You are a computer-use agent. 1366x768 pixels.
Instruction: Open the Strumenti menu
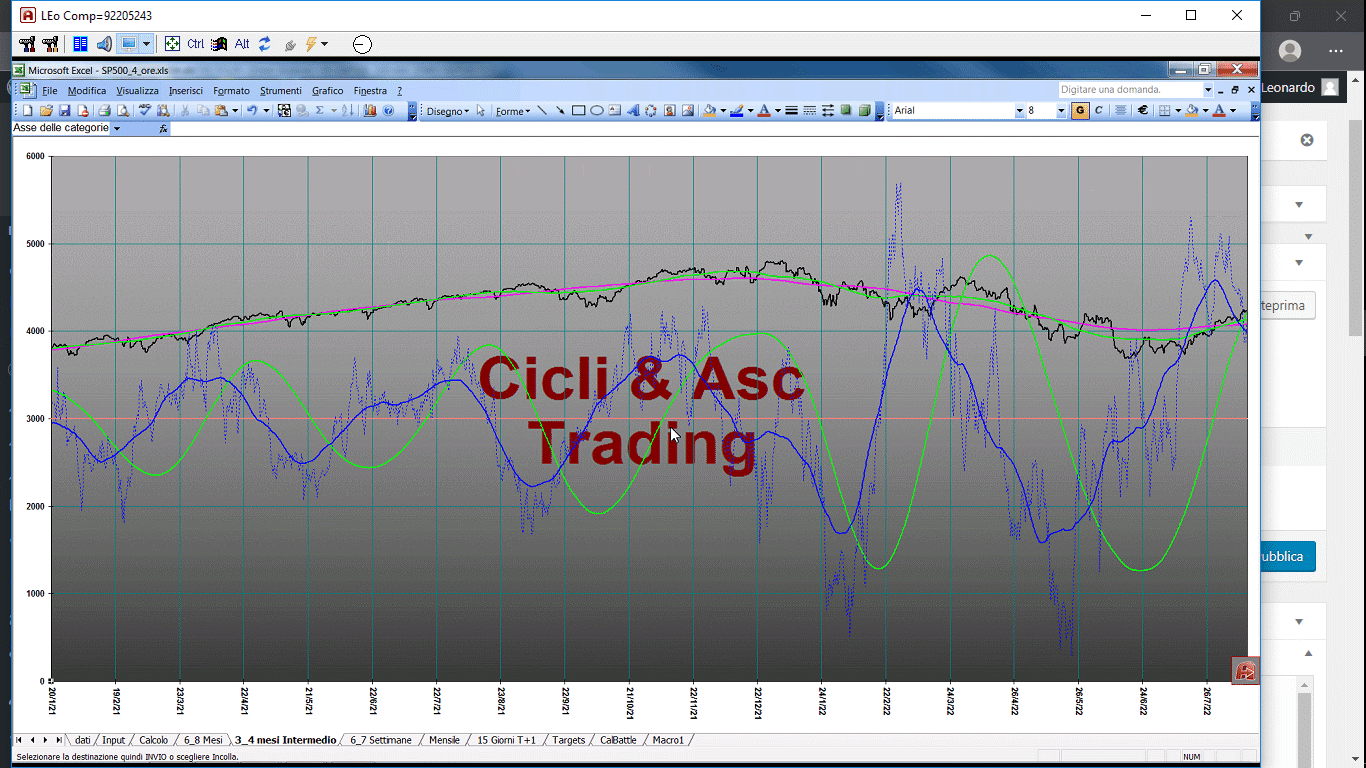point(281,91)
